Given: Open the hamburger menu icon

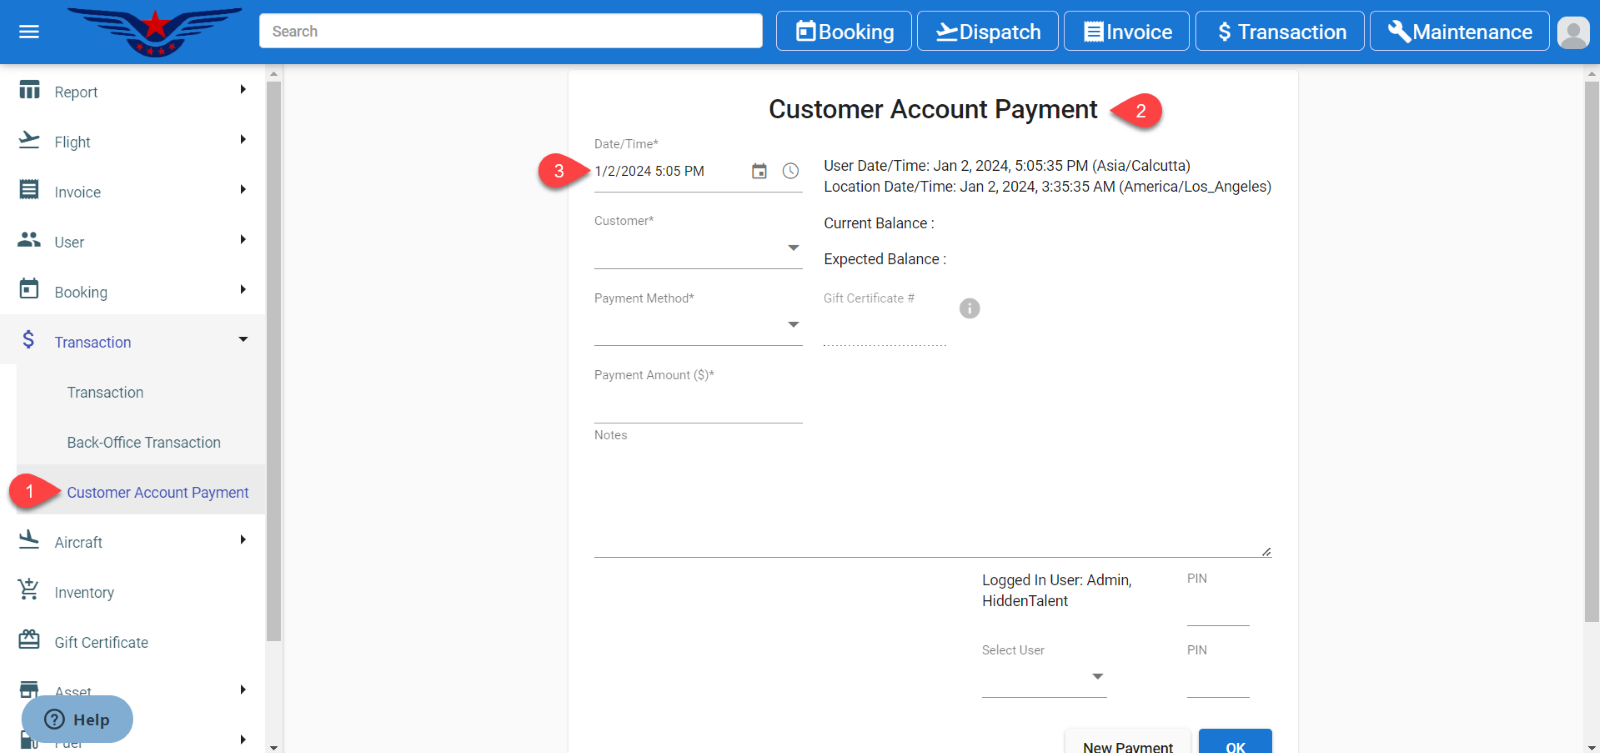Looking at the screenshot, I should [x=29, y=32].
